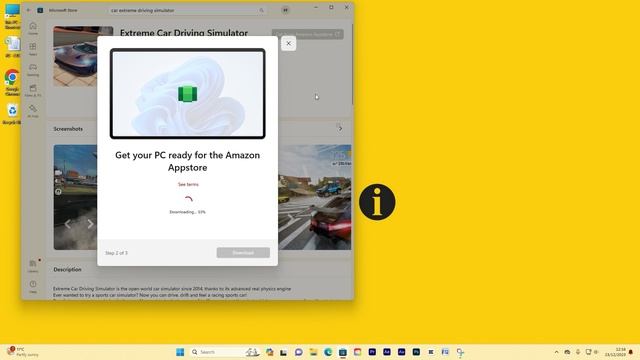Open Chat from the taskbar

298,352
